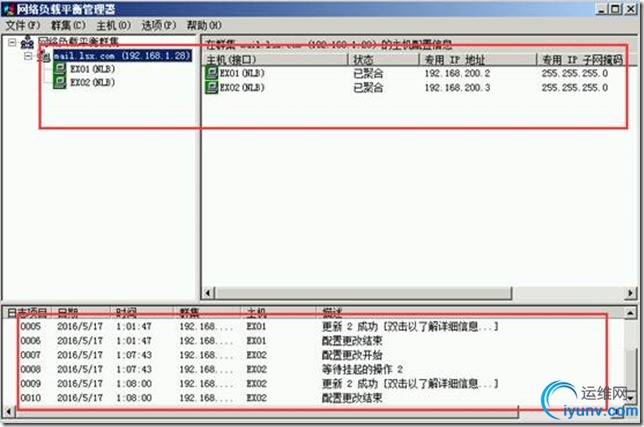Select log entry 0005
The width and height of the screenshot is (644, 427).
tap(312, 326)
